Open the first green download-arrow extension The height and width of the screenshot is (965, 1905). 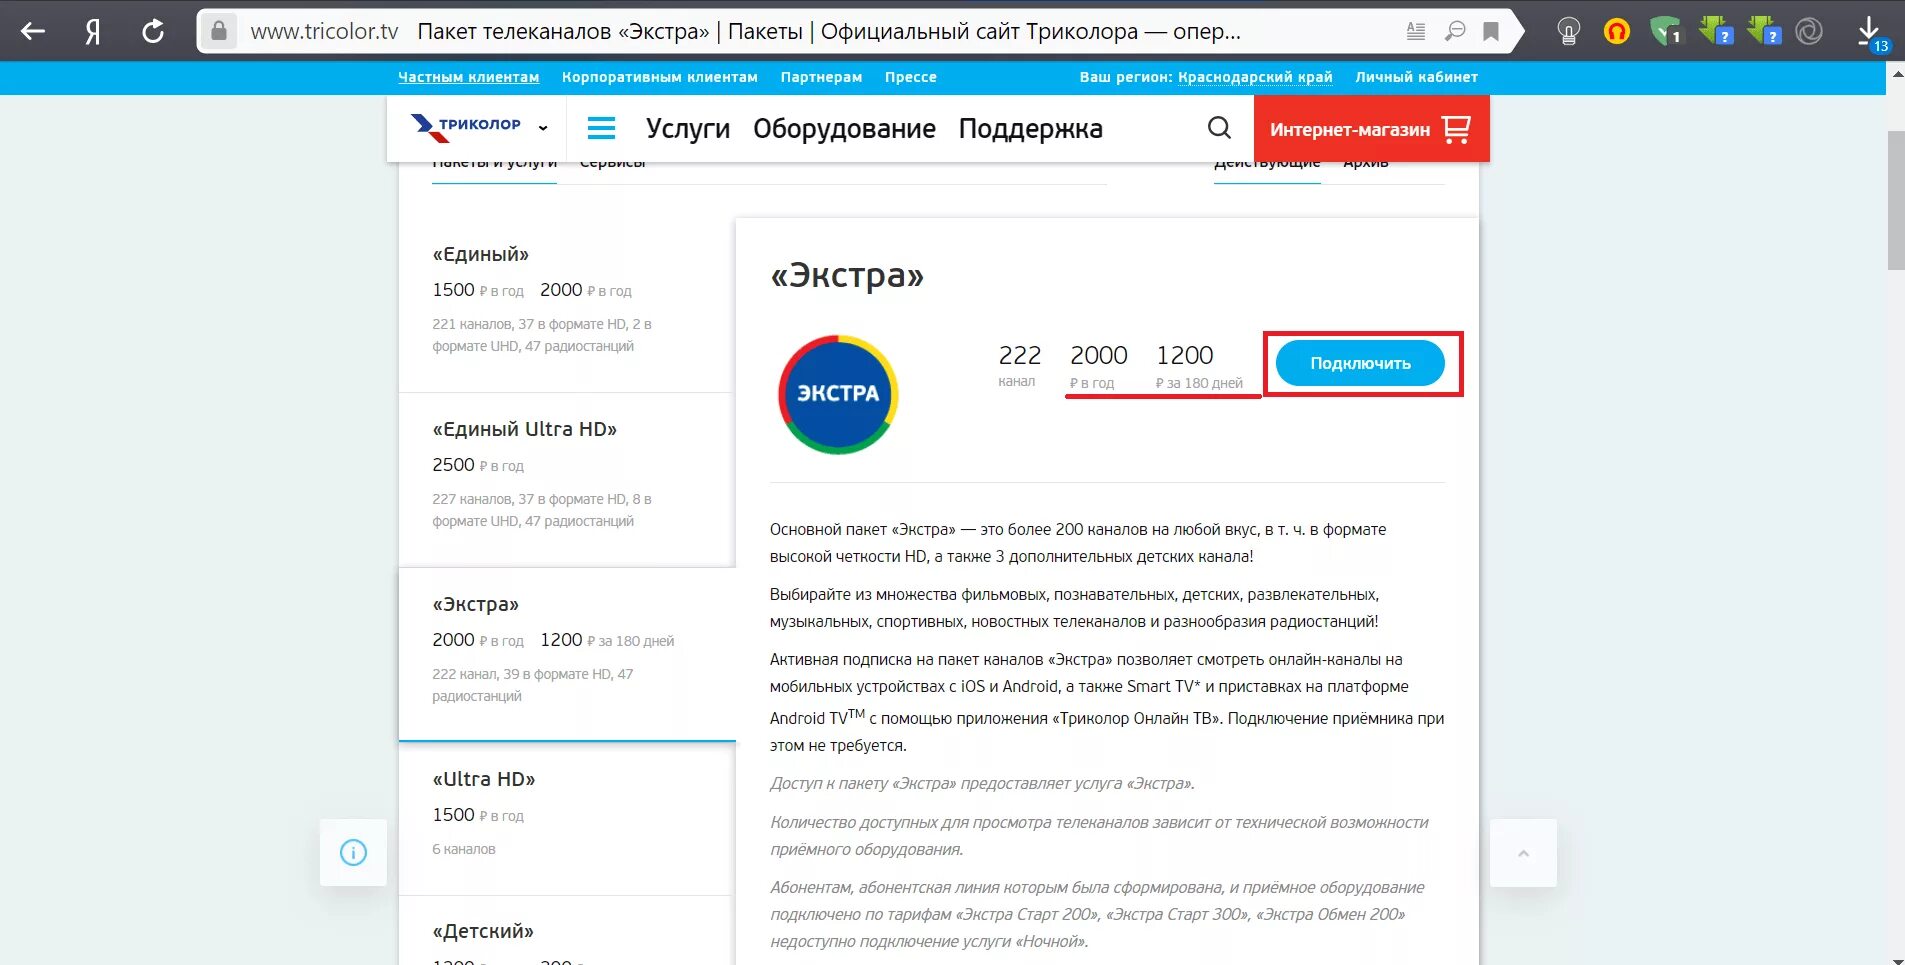1715,30
